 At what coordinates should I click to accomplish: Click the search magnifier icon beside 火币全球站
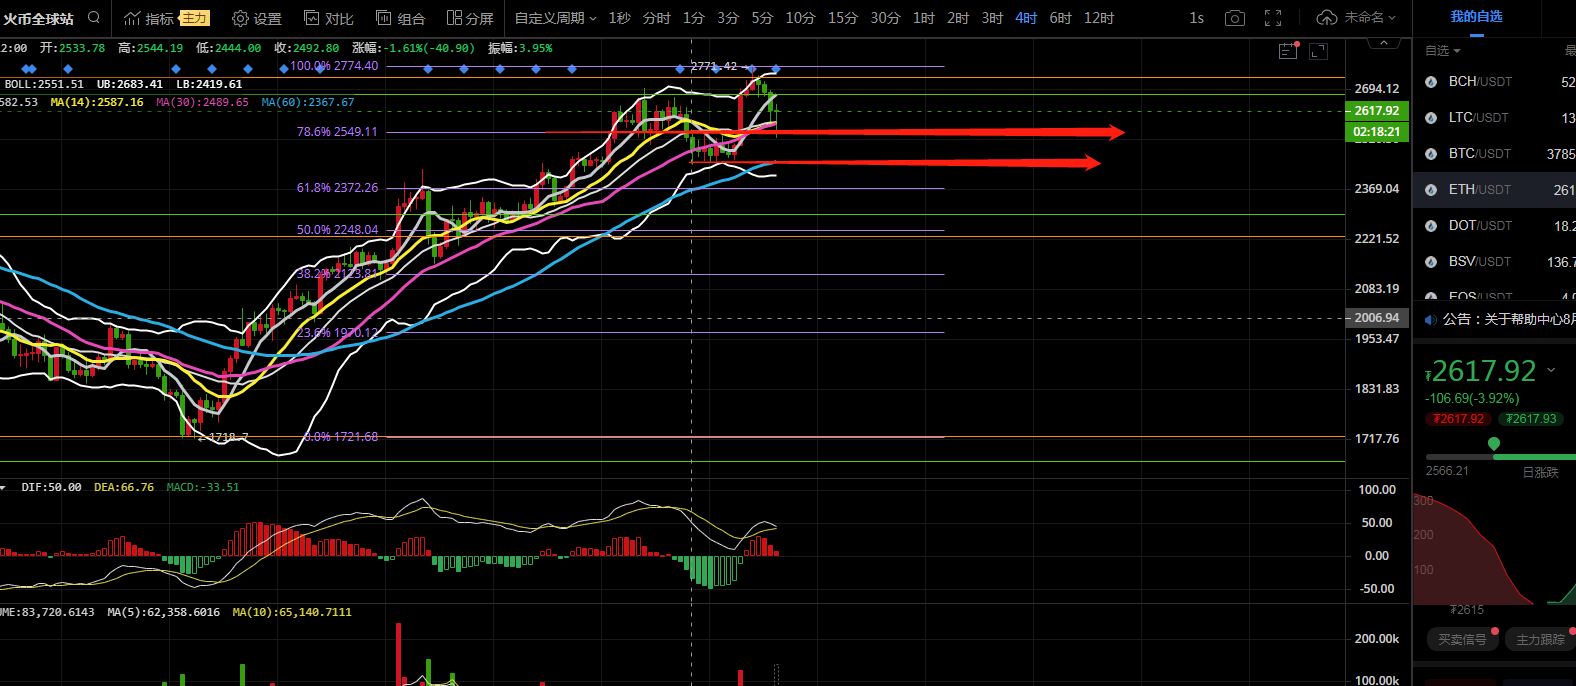click(x=94, y=18)
